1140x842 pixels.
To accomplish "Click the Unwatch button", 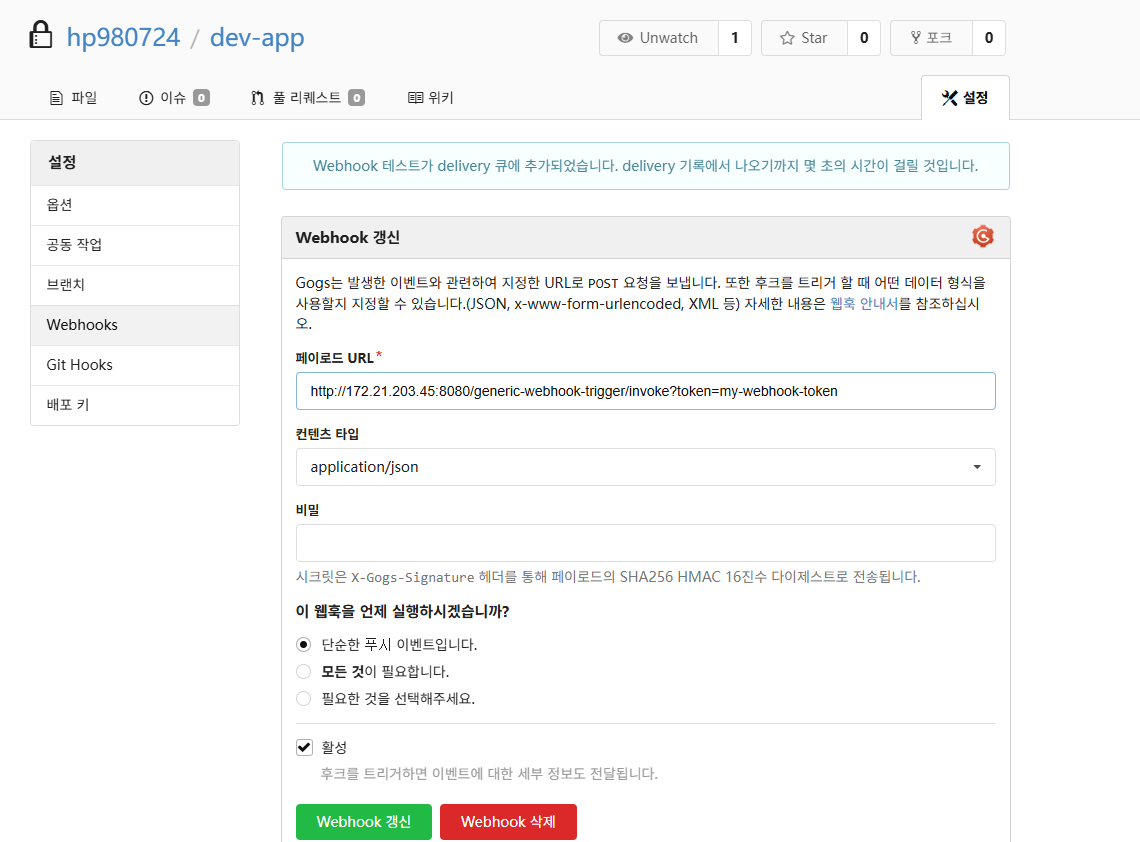I will pyautogui.click(x=658, y=38).
